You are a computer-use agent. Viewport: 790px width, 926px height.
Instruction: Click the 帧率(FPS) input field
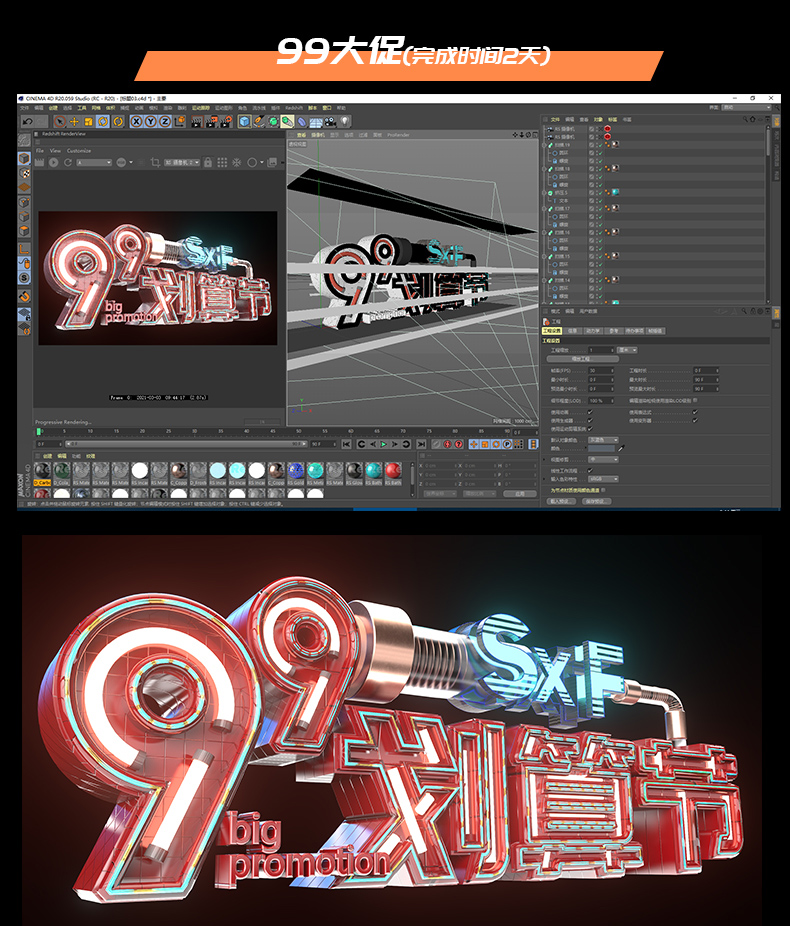point(601,371)
